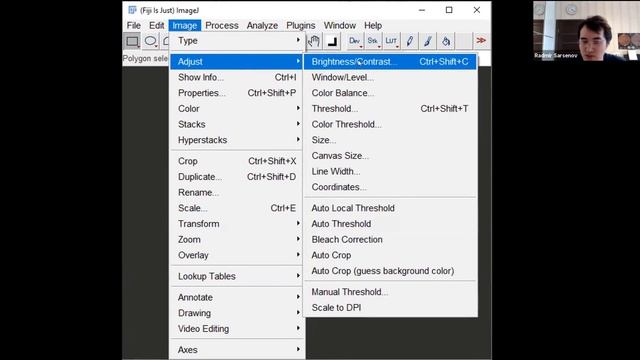Click the Radmir Sarsenov webcam thumbnail
This screenshot has height=360, width=640.
tap(586, 31)
